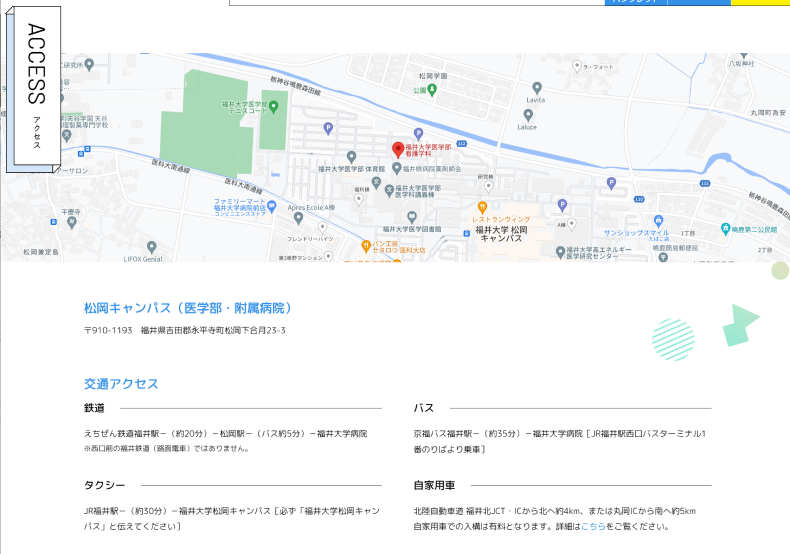Select the レストランウィング orange restaurant pin
Viewport: 790px width, 554px height.
tap(482, 206)
